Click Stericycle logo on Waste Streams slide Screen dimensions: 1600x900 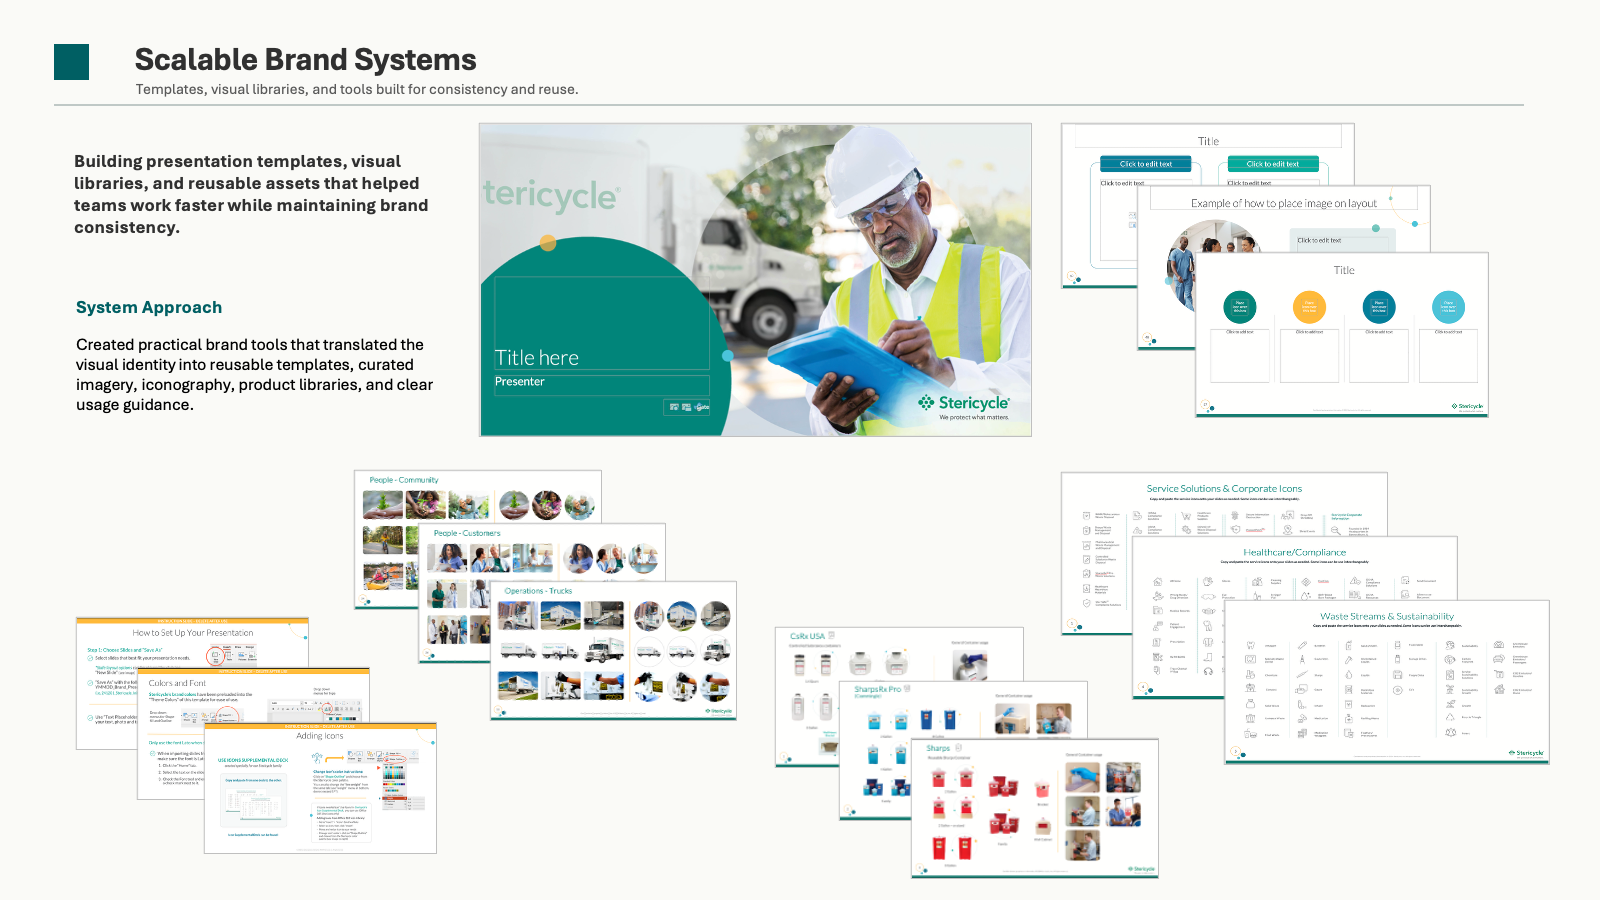click(1526, 753)
